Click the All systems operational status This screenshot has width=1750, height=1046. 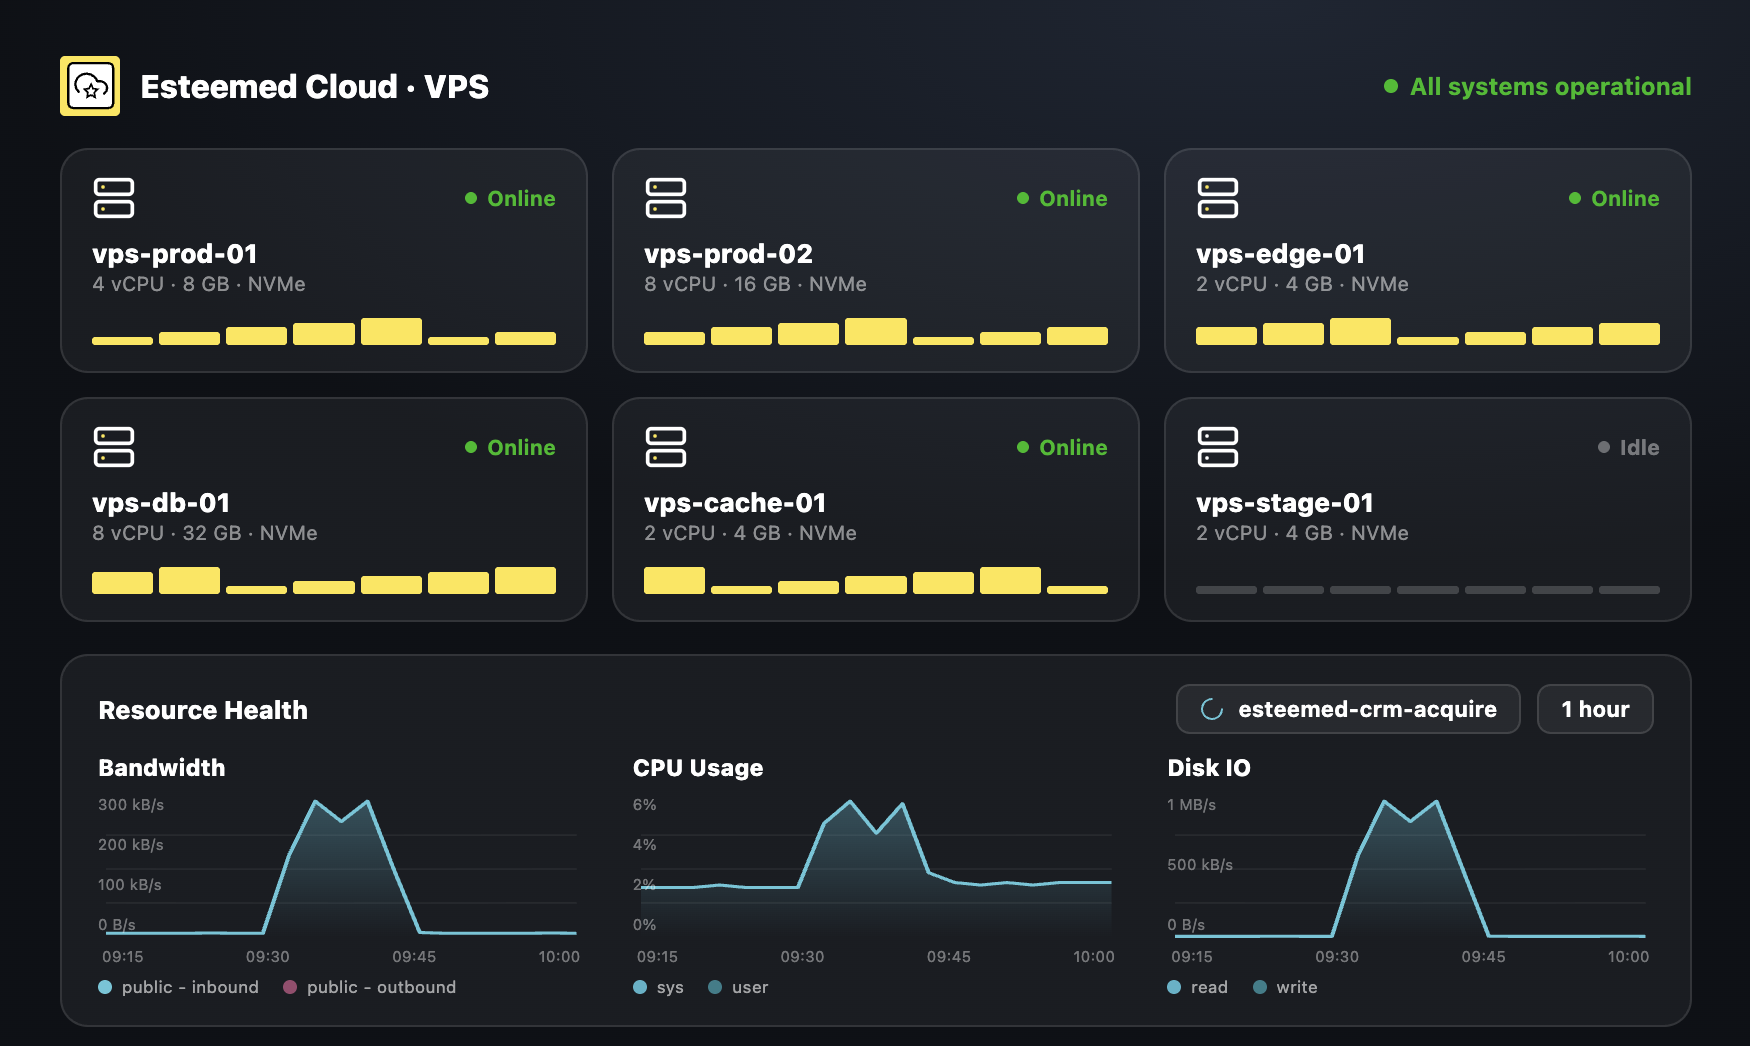(x=1537, y=87)
